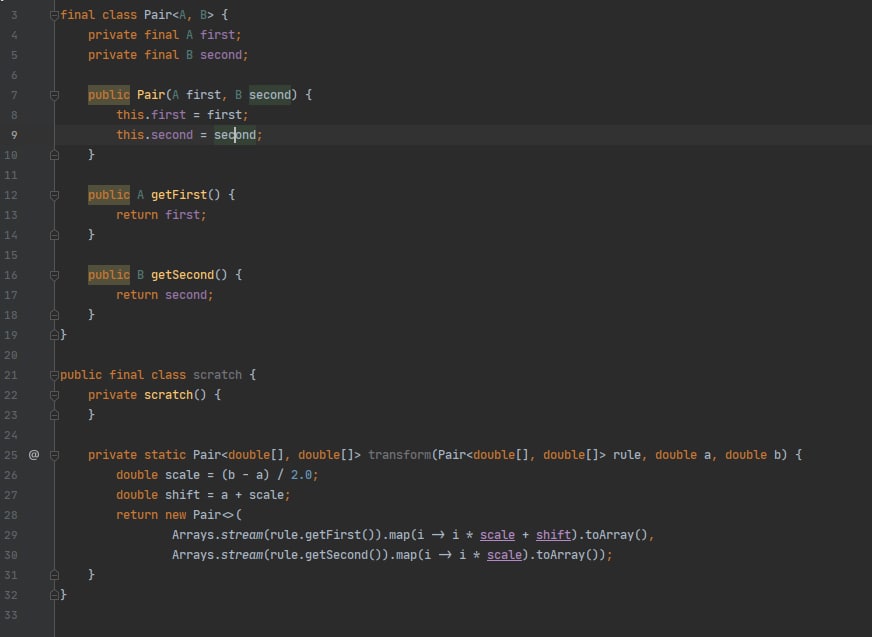Click the 'getFirst' method name on line 12
Viewport: 872px width, 637px height.
pyautogui.click(x=179, y=195)
